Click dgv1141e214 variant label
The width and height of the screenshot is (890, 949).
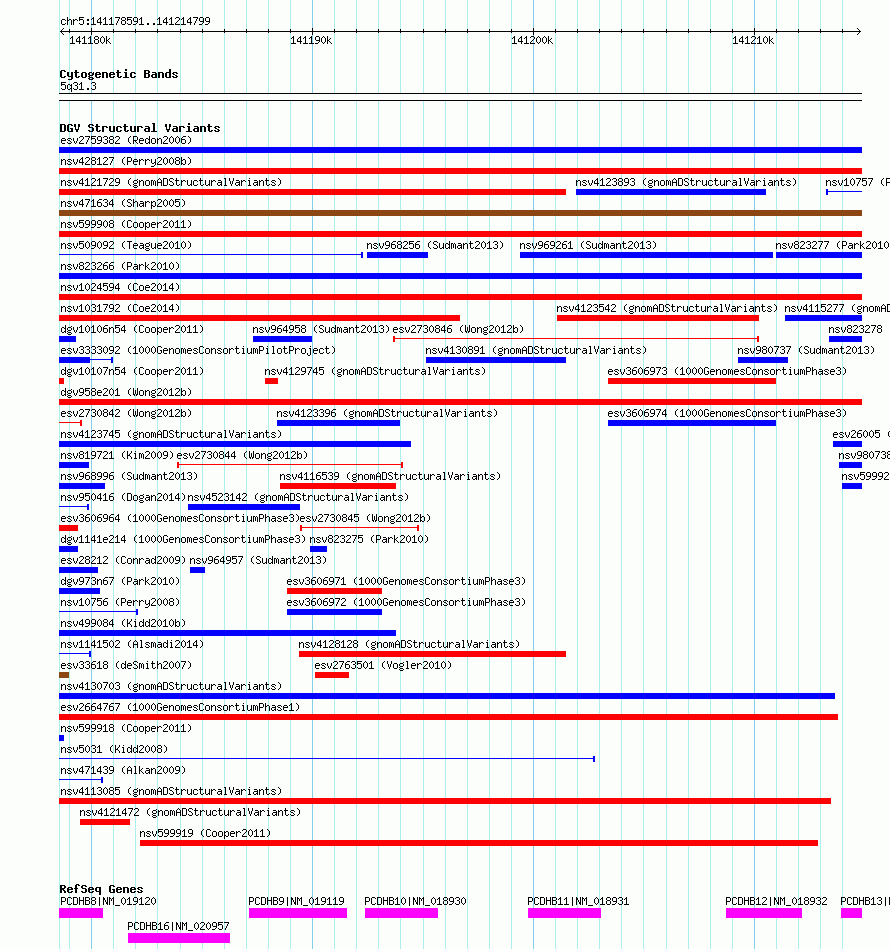click(183, 539)
